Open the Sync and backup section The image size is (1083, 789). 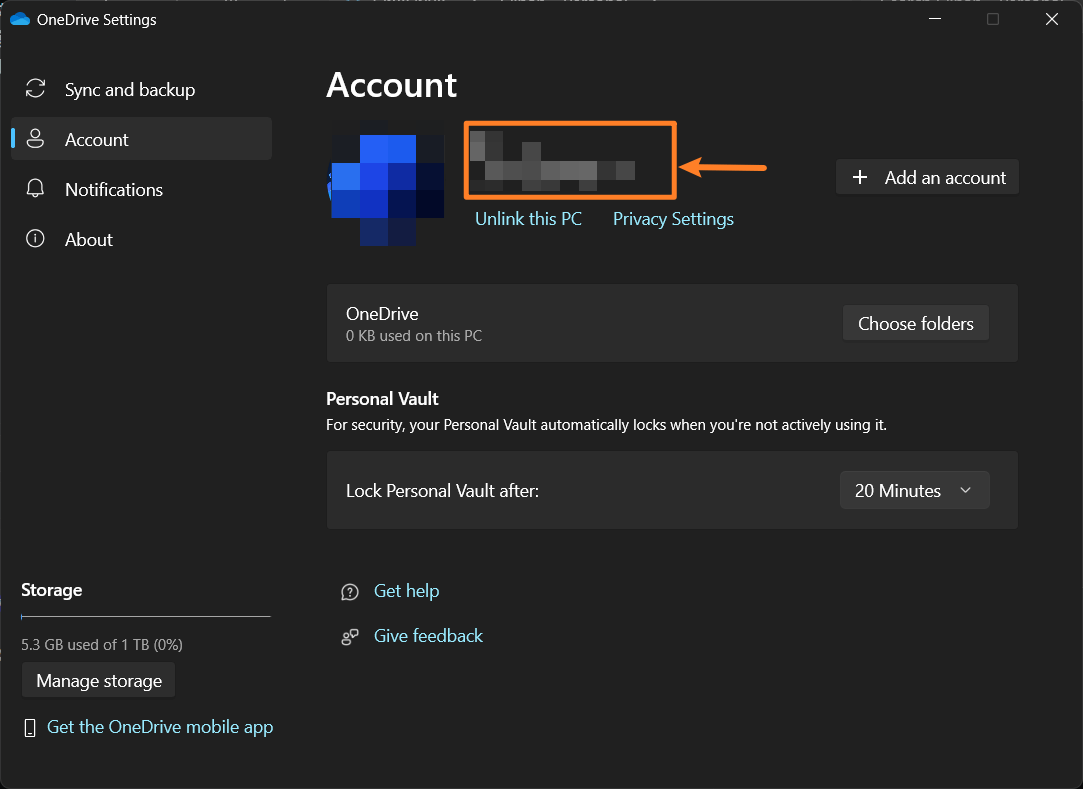click(141, 89)
